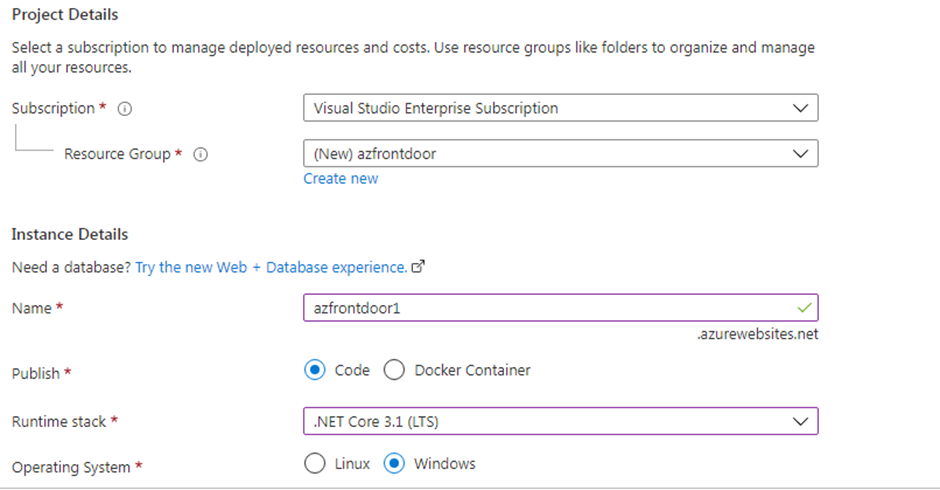940x490 pixels.
Task: Click the external link icon after Database experience
Action: pyautogui.click(x=418, y=266)
